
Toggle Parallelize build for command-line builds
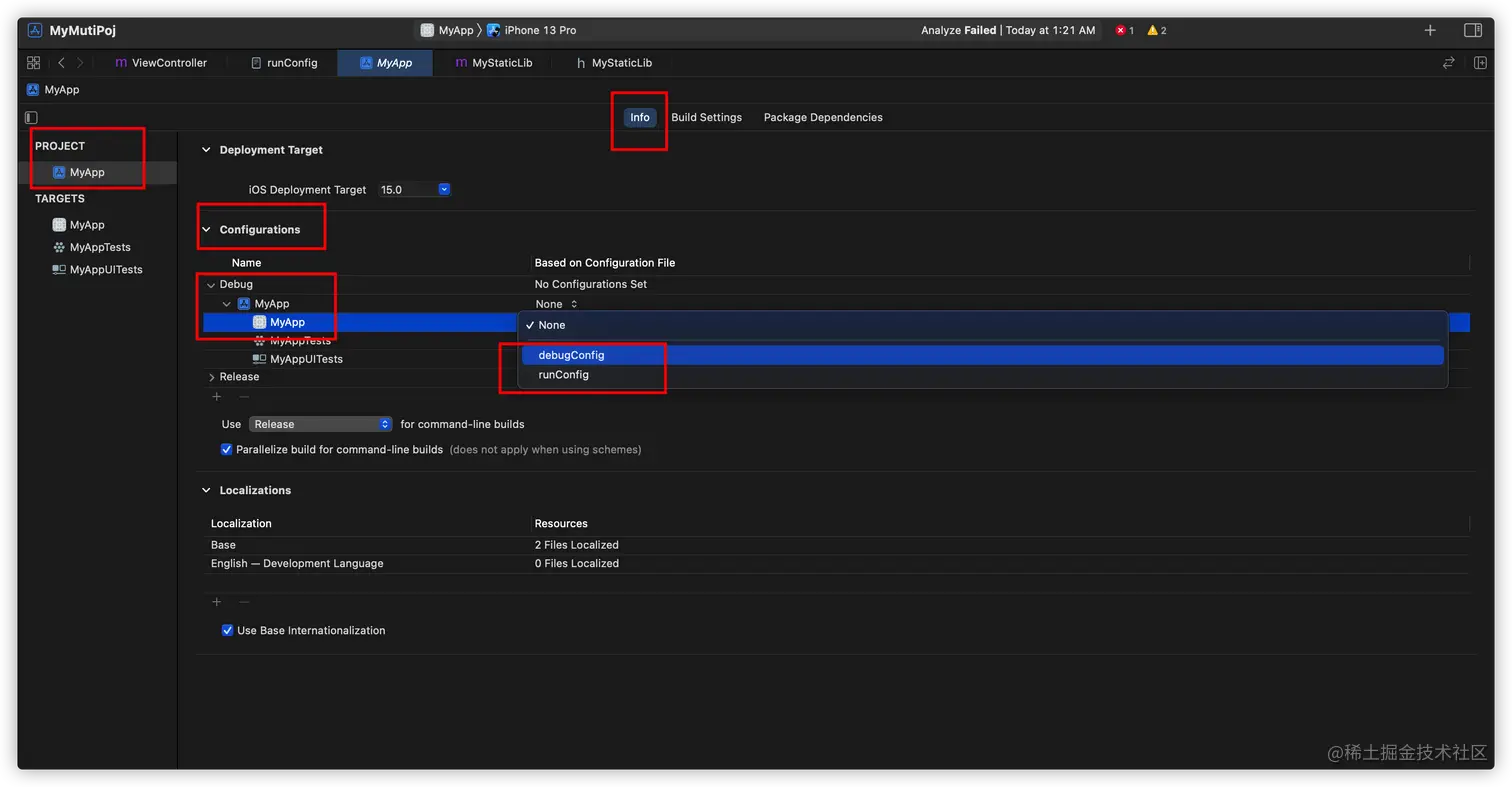tap(226, 449)
